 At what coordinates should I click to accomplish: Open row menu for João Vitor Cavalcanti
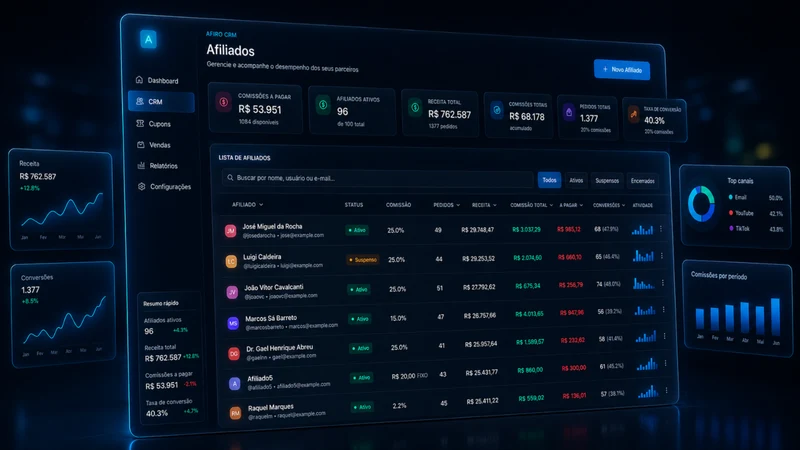(663, 283)
